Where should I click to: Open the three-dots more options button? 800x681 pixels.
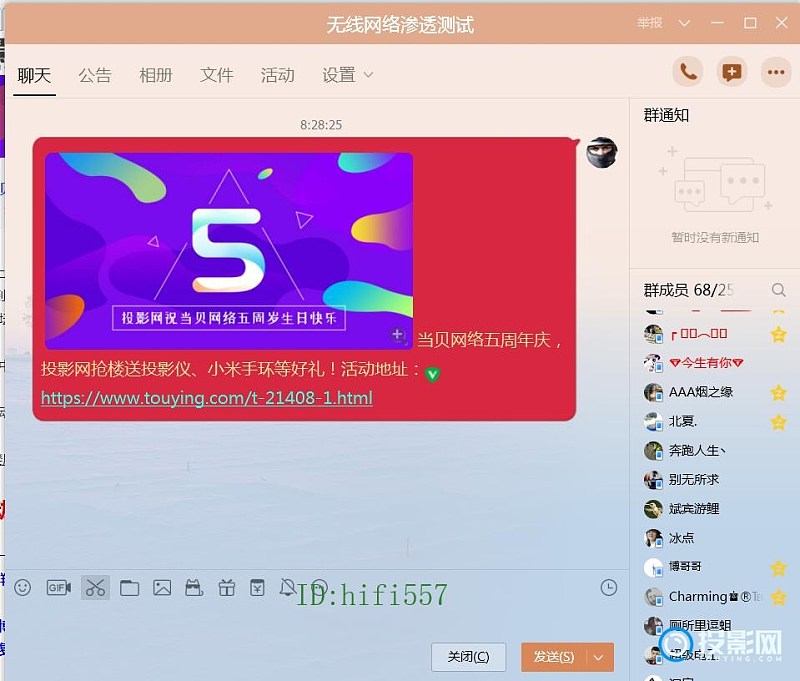click(776, 72)
